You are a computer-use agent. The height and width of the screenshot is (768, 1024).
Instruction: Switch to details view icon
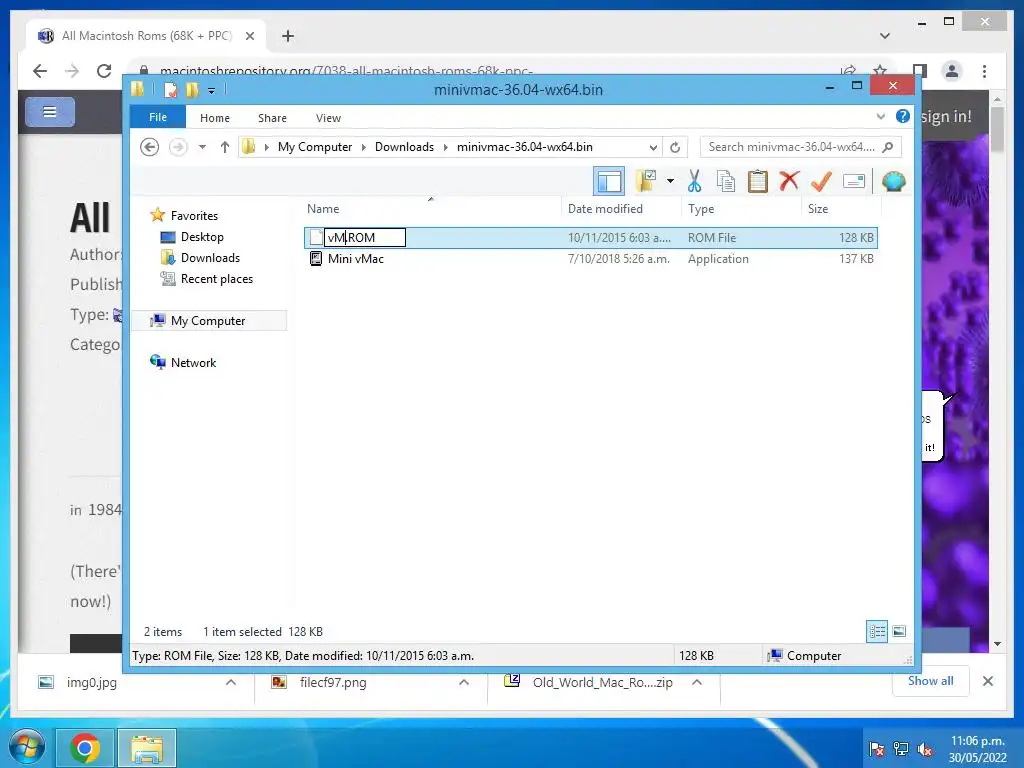click(x=877, y=631)
